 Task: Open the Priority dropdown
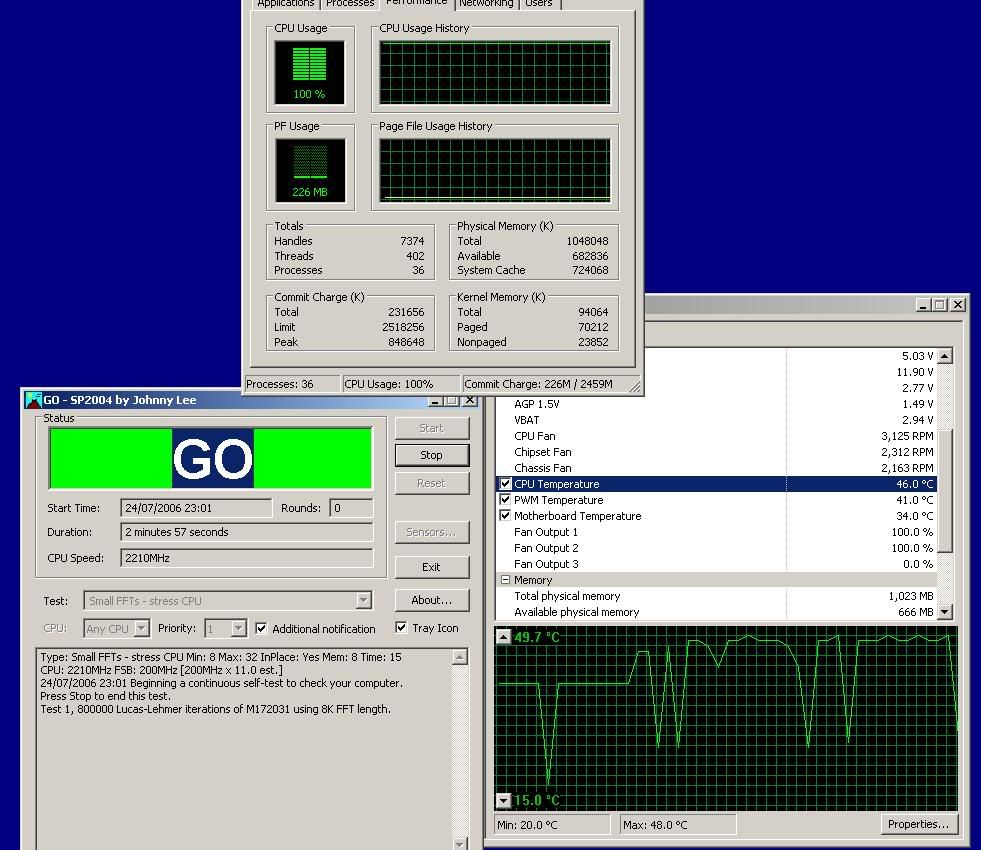tap(236, 628)
